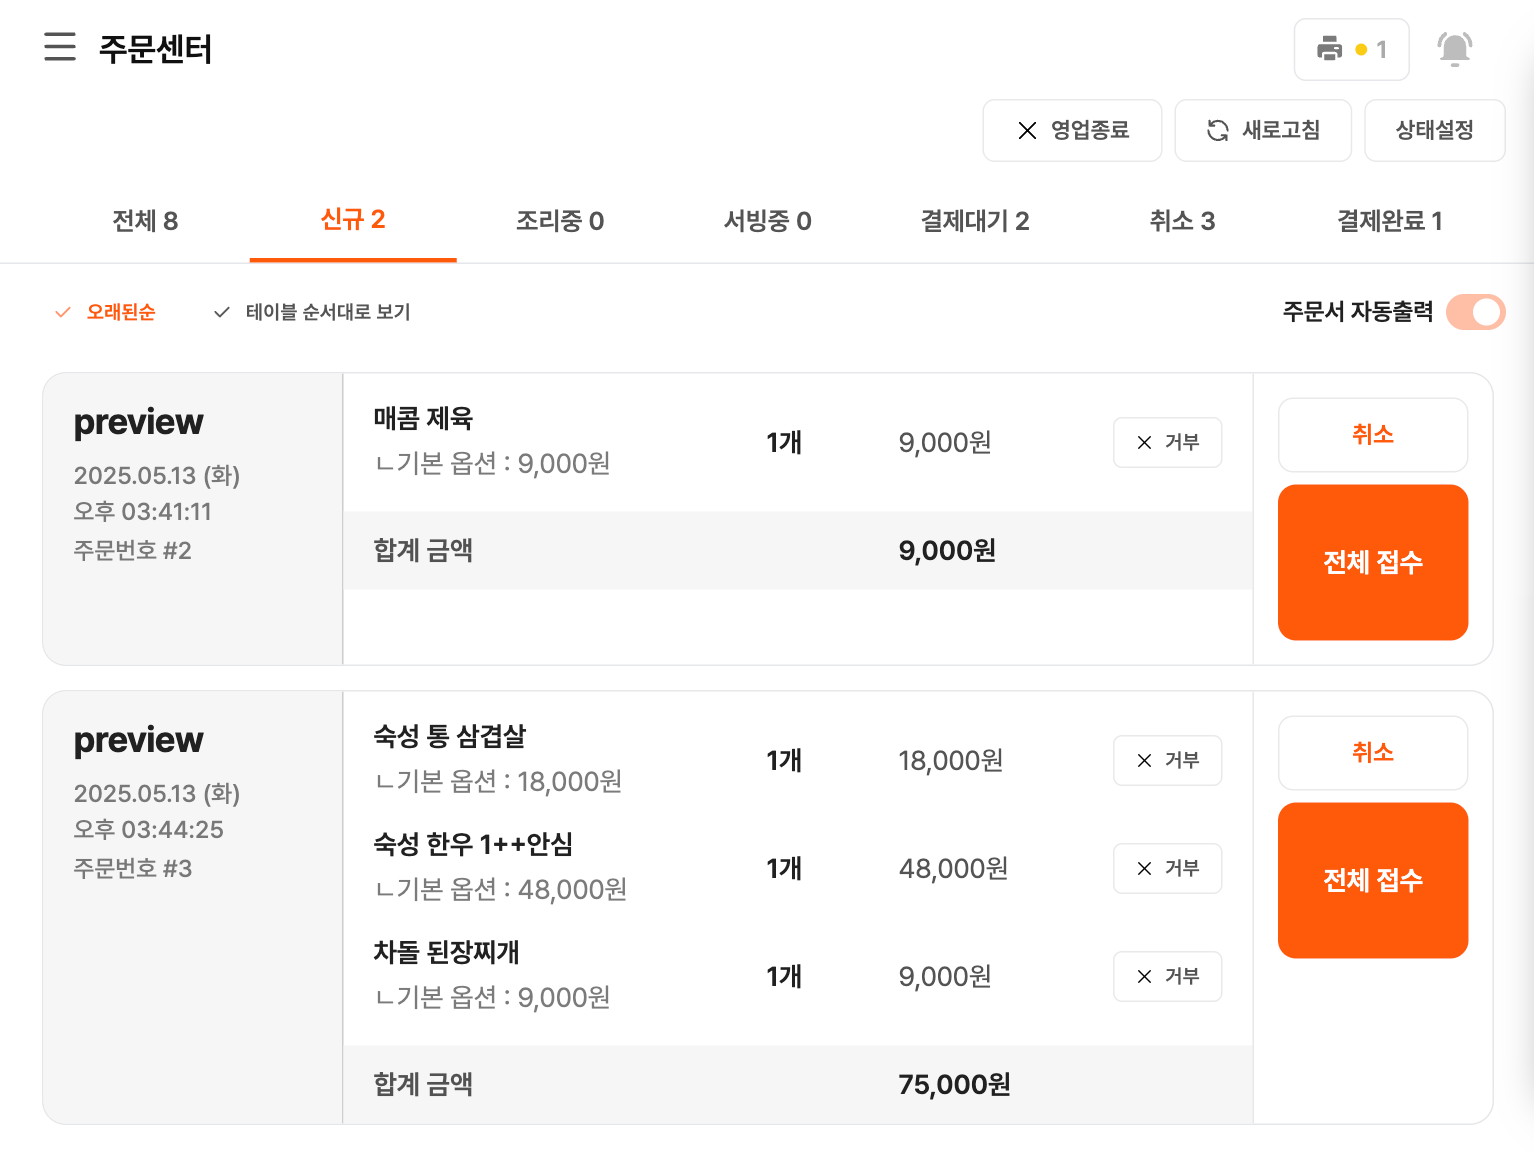Click 주문번호 #2 text
This screenshot has width=1534, height=1152.
click(x=132, y=550)
